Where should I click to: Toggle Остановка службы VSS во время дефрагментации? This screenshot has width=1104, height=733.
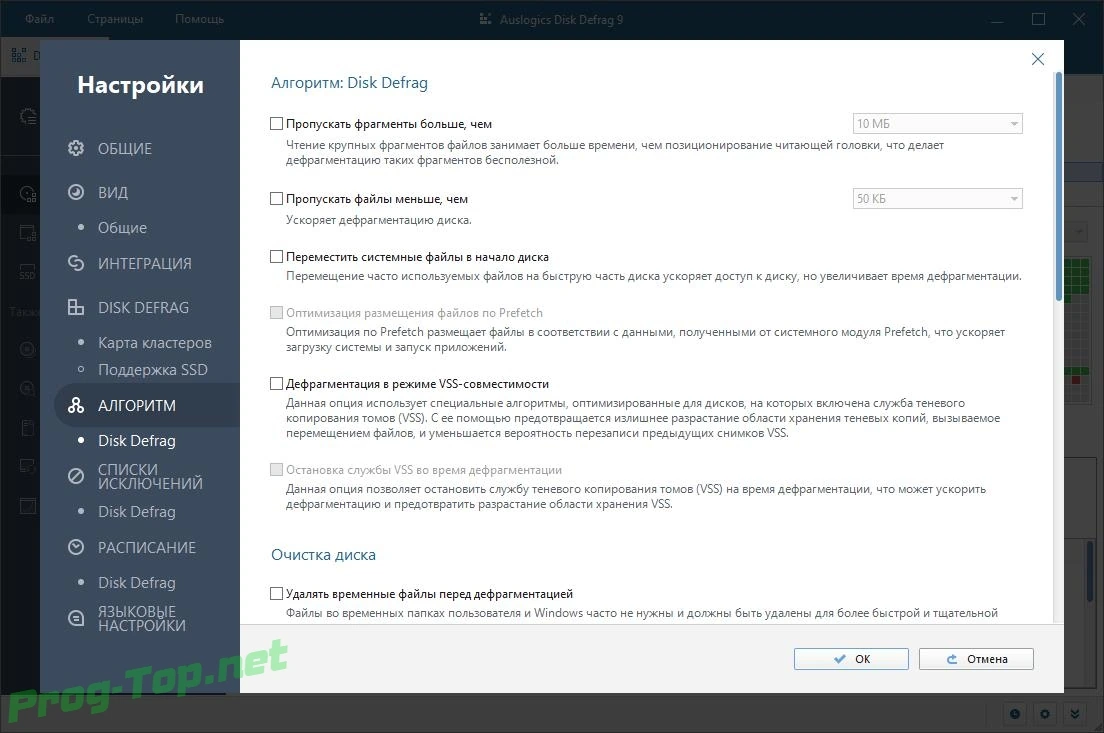tap(277, 470)
